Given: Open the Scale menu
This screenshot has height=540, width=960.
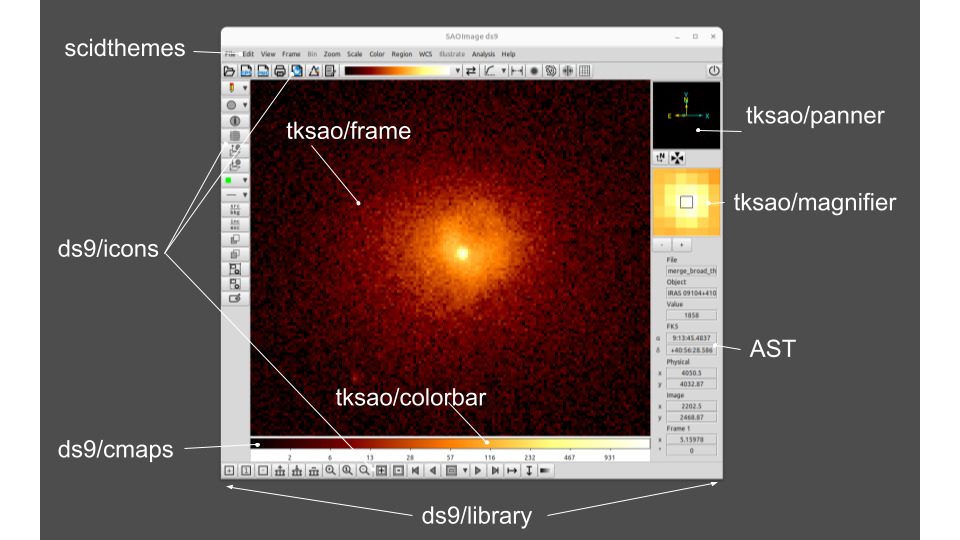Looking at the screenshot, I should pos(354,54).
